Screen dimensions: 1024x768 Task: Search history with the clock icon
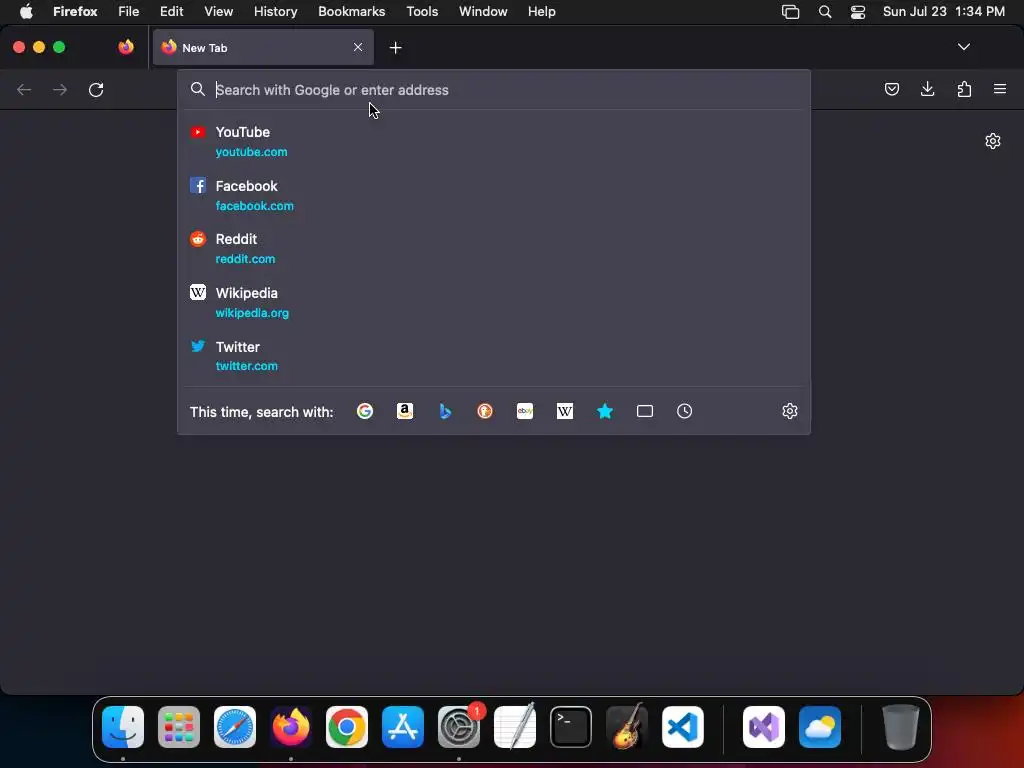[x=684, y=411]
